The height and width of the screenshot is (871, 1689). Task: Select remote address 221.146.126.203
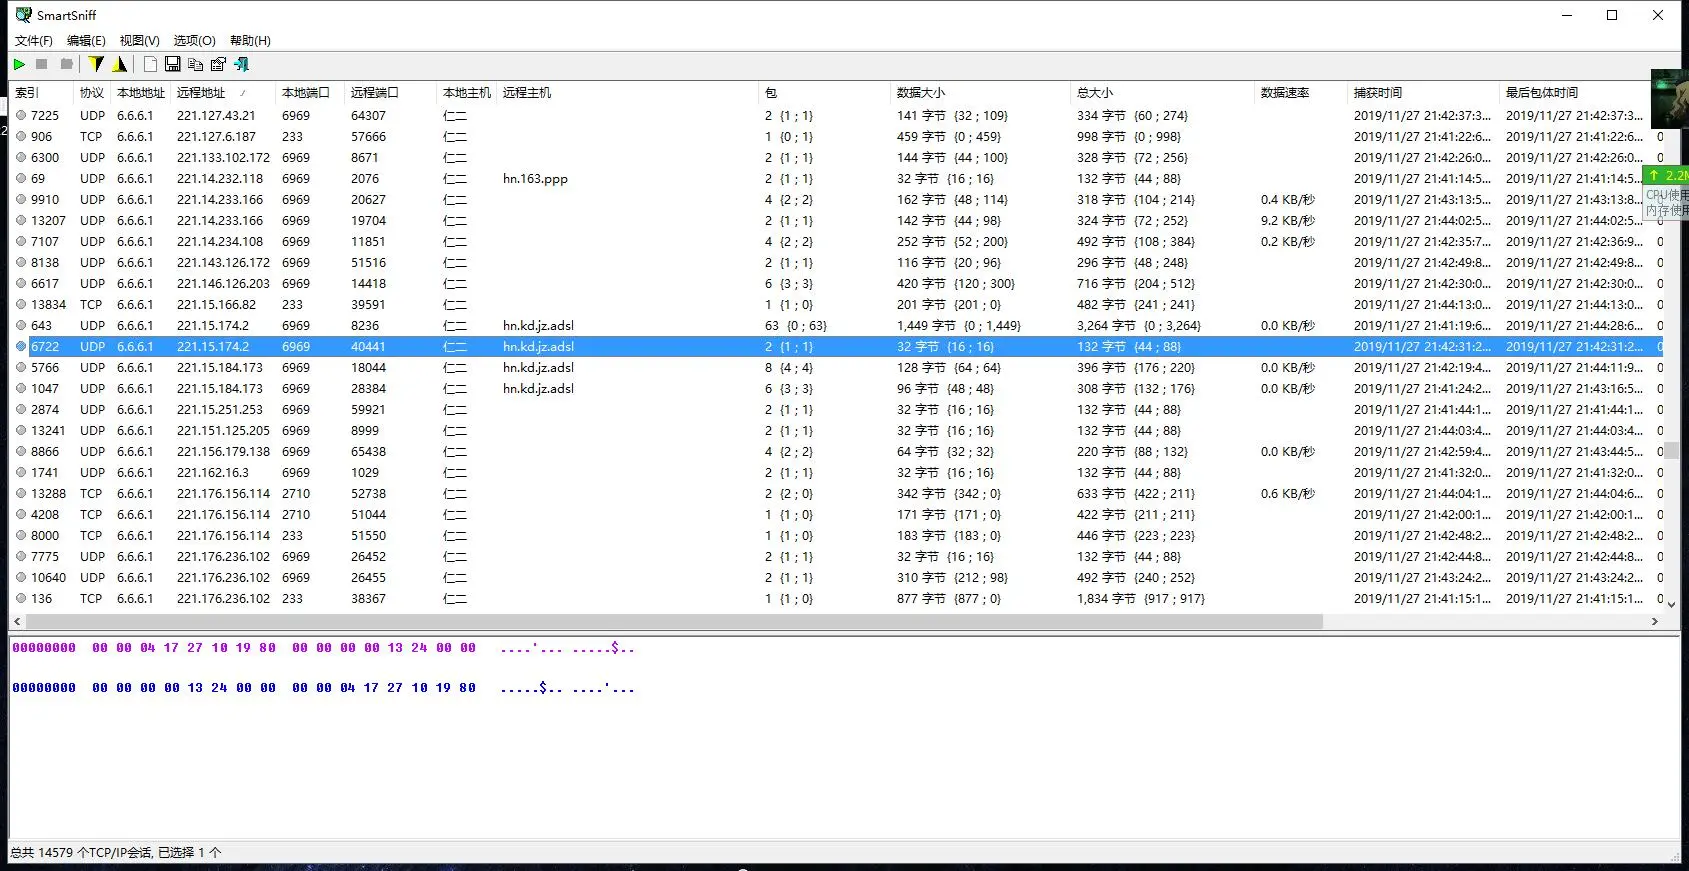pos(223,283)
